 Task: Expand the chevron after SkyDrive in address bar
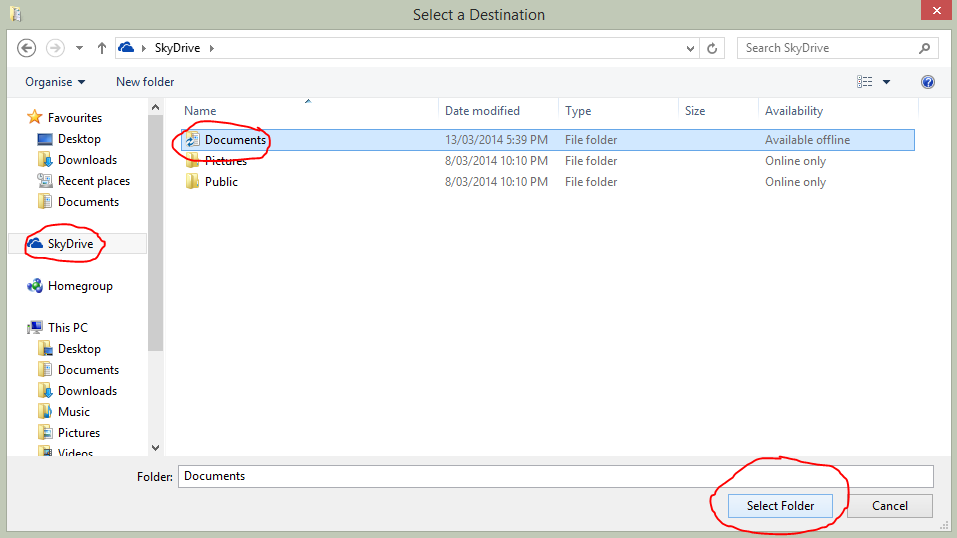pos(212,48)
